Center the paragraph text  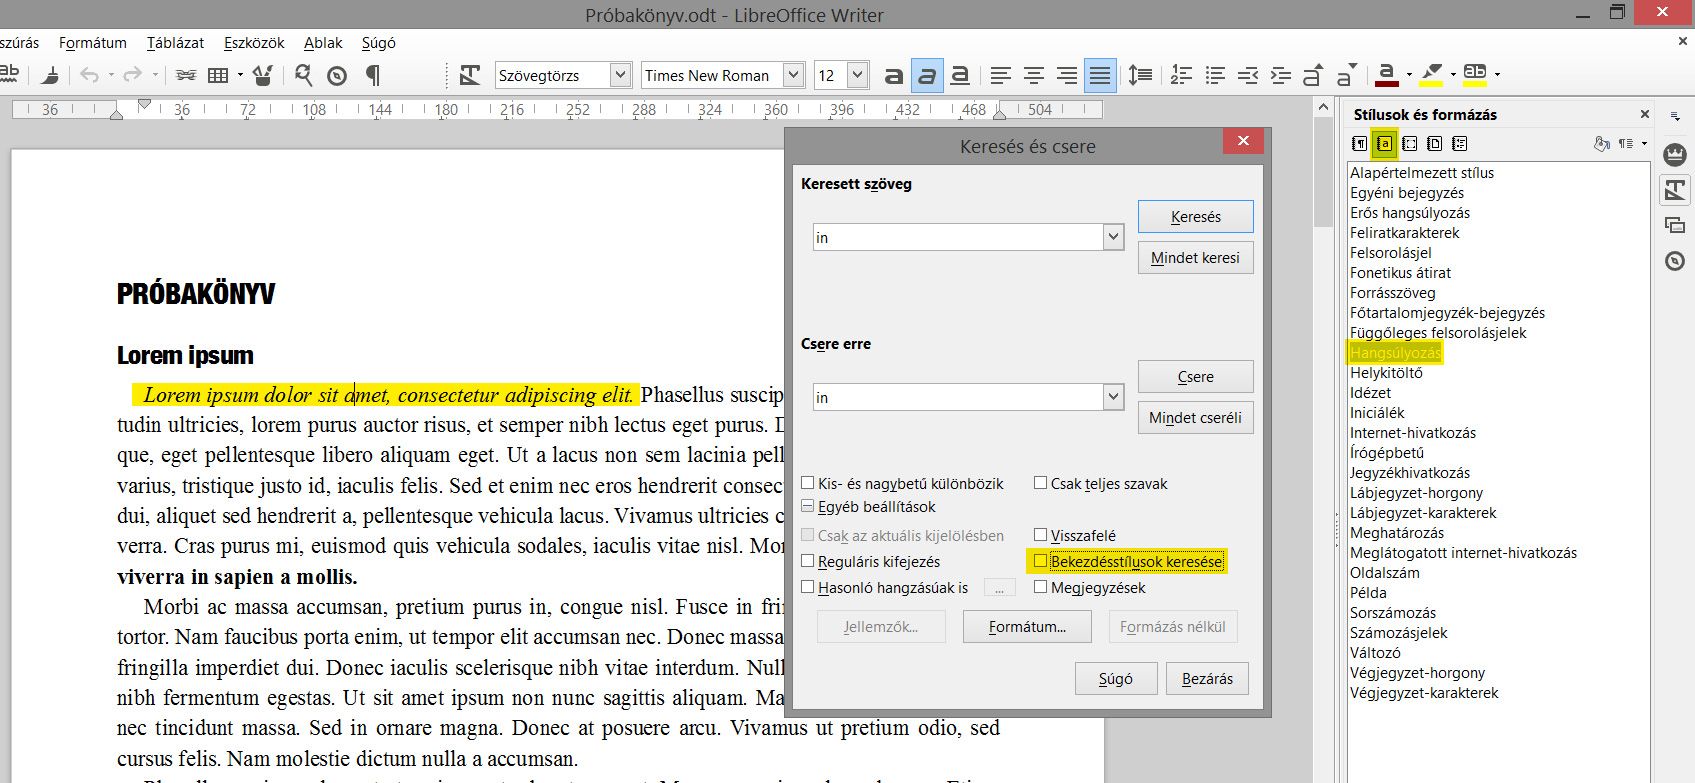[x=1034, y=75]
